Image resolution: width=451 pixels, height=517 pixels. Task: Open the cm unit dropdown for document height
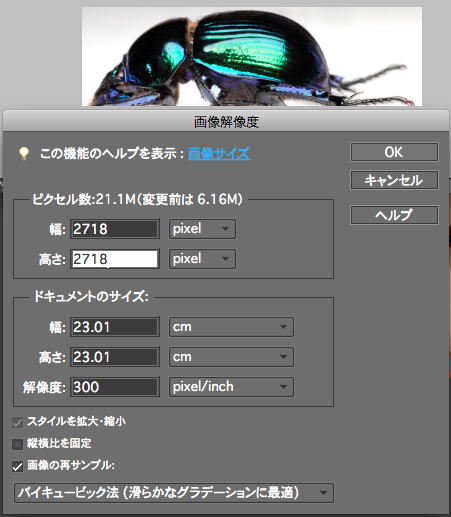click(231, 357)
